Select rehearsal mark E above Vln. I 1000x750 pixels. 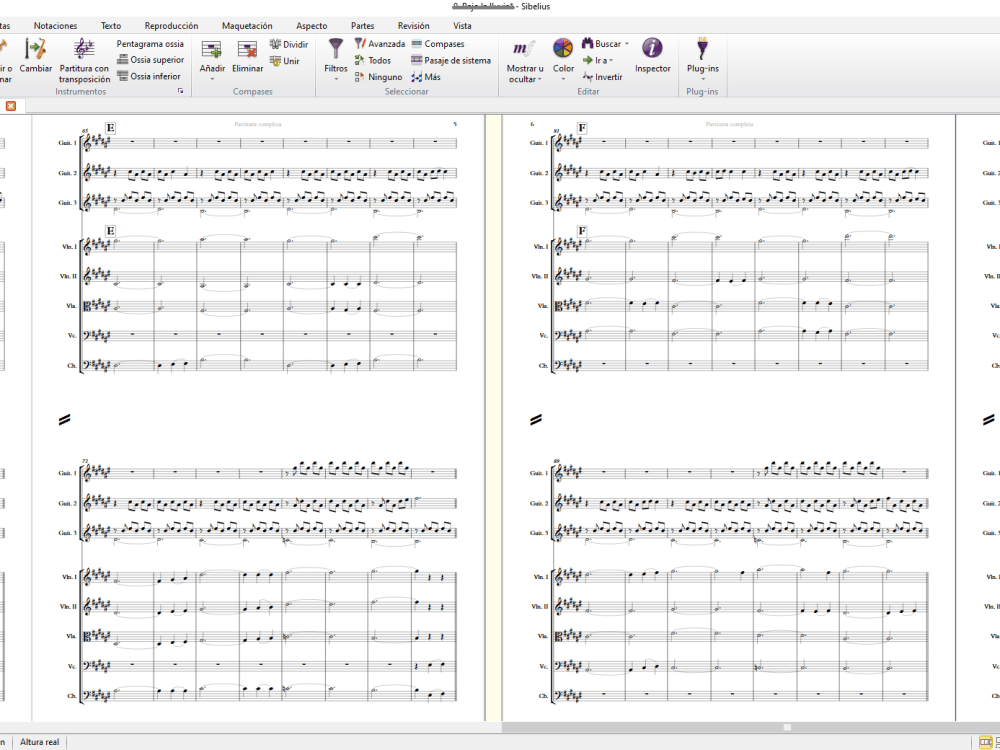[110, 231]
